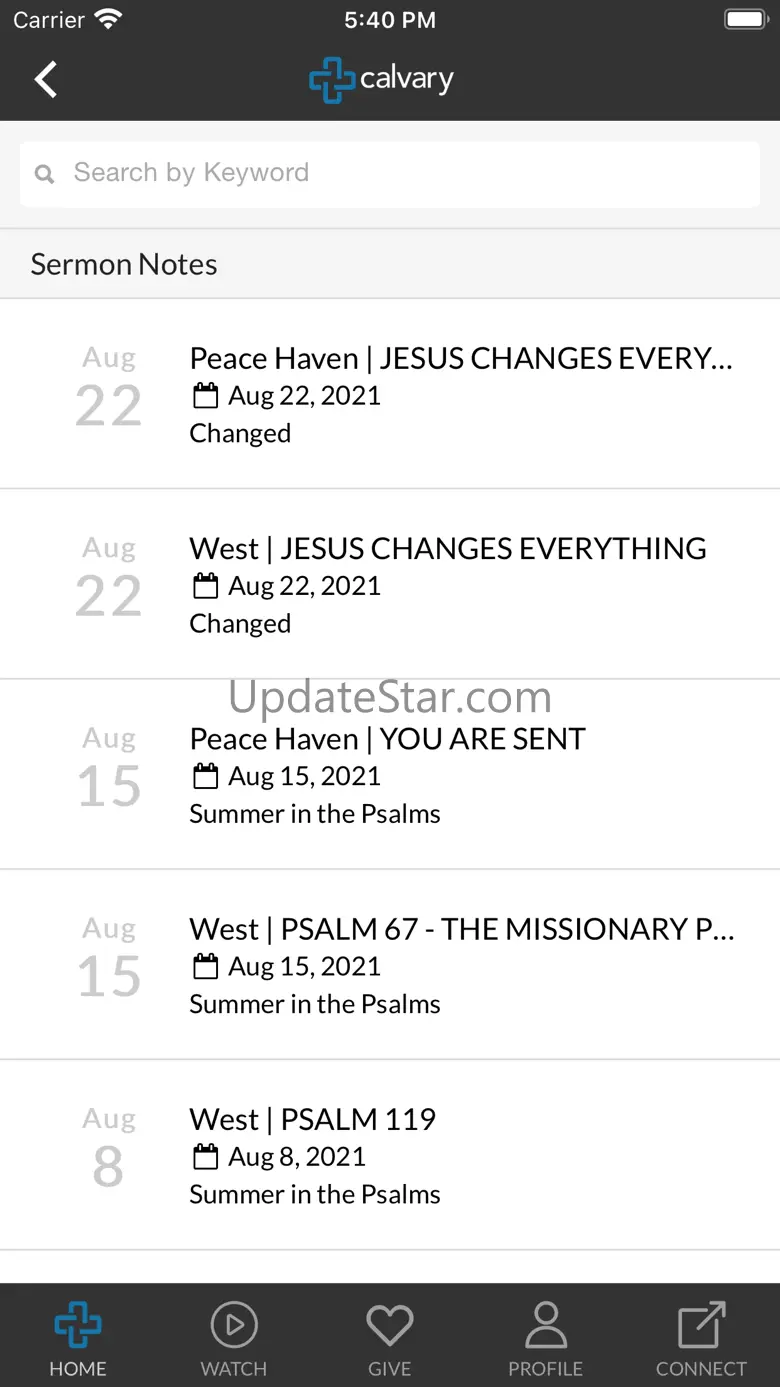Open West PSALM 119 sermon notes
Image resolution: width=780 pixels, height=1387 pixels.
pos(390,1155)
